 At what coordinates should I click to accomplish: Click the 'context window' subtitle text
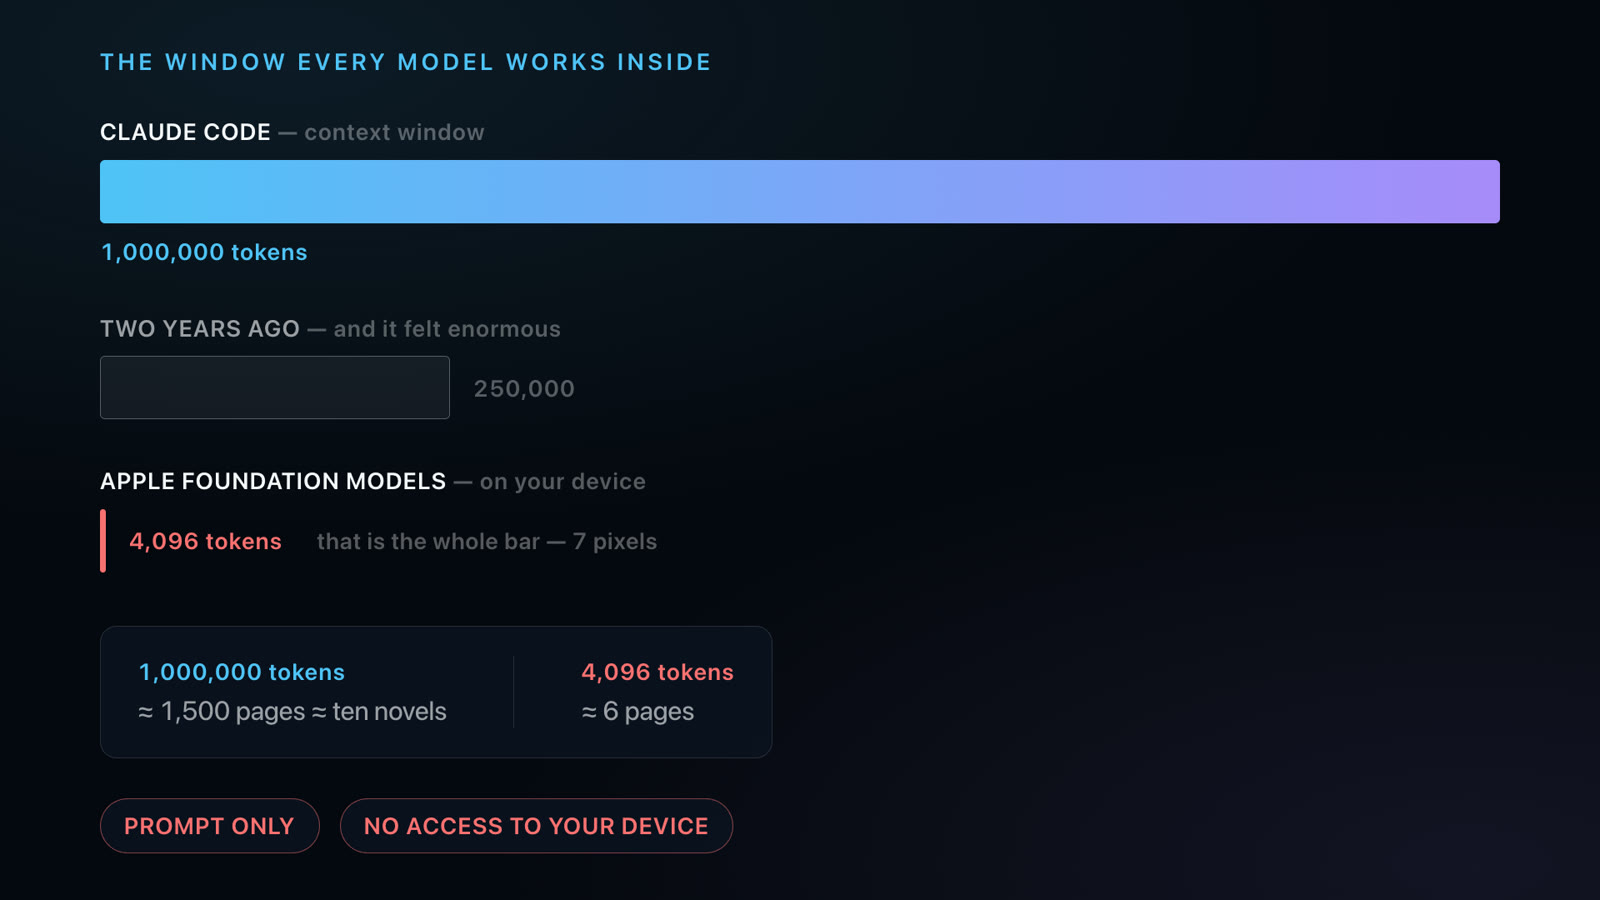[x=394, y=132]
